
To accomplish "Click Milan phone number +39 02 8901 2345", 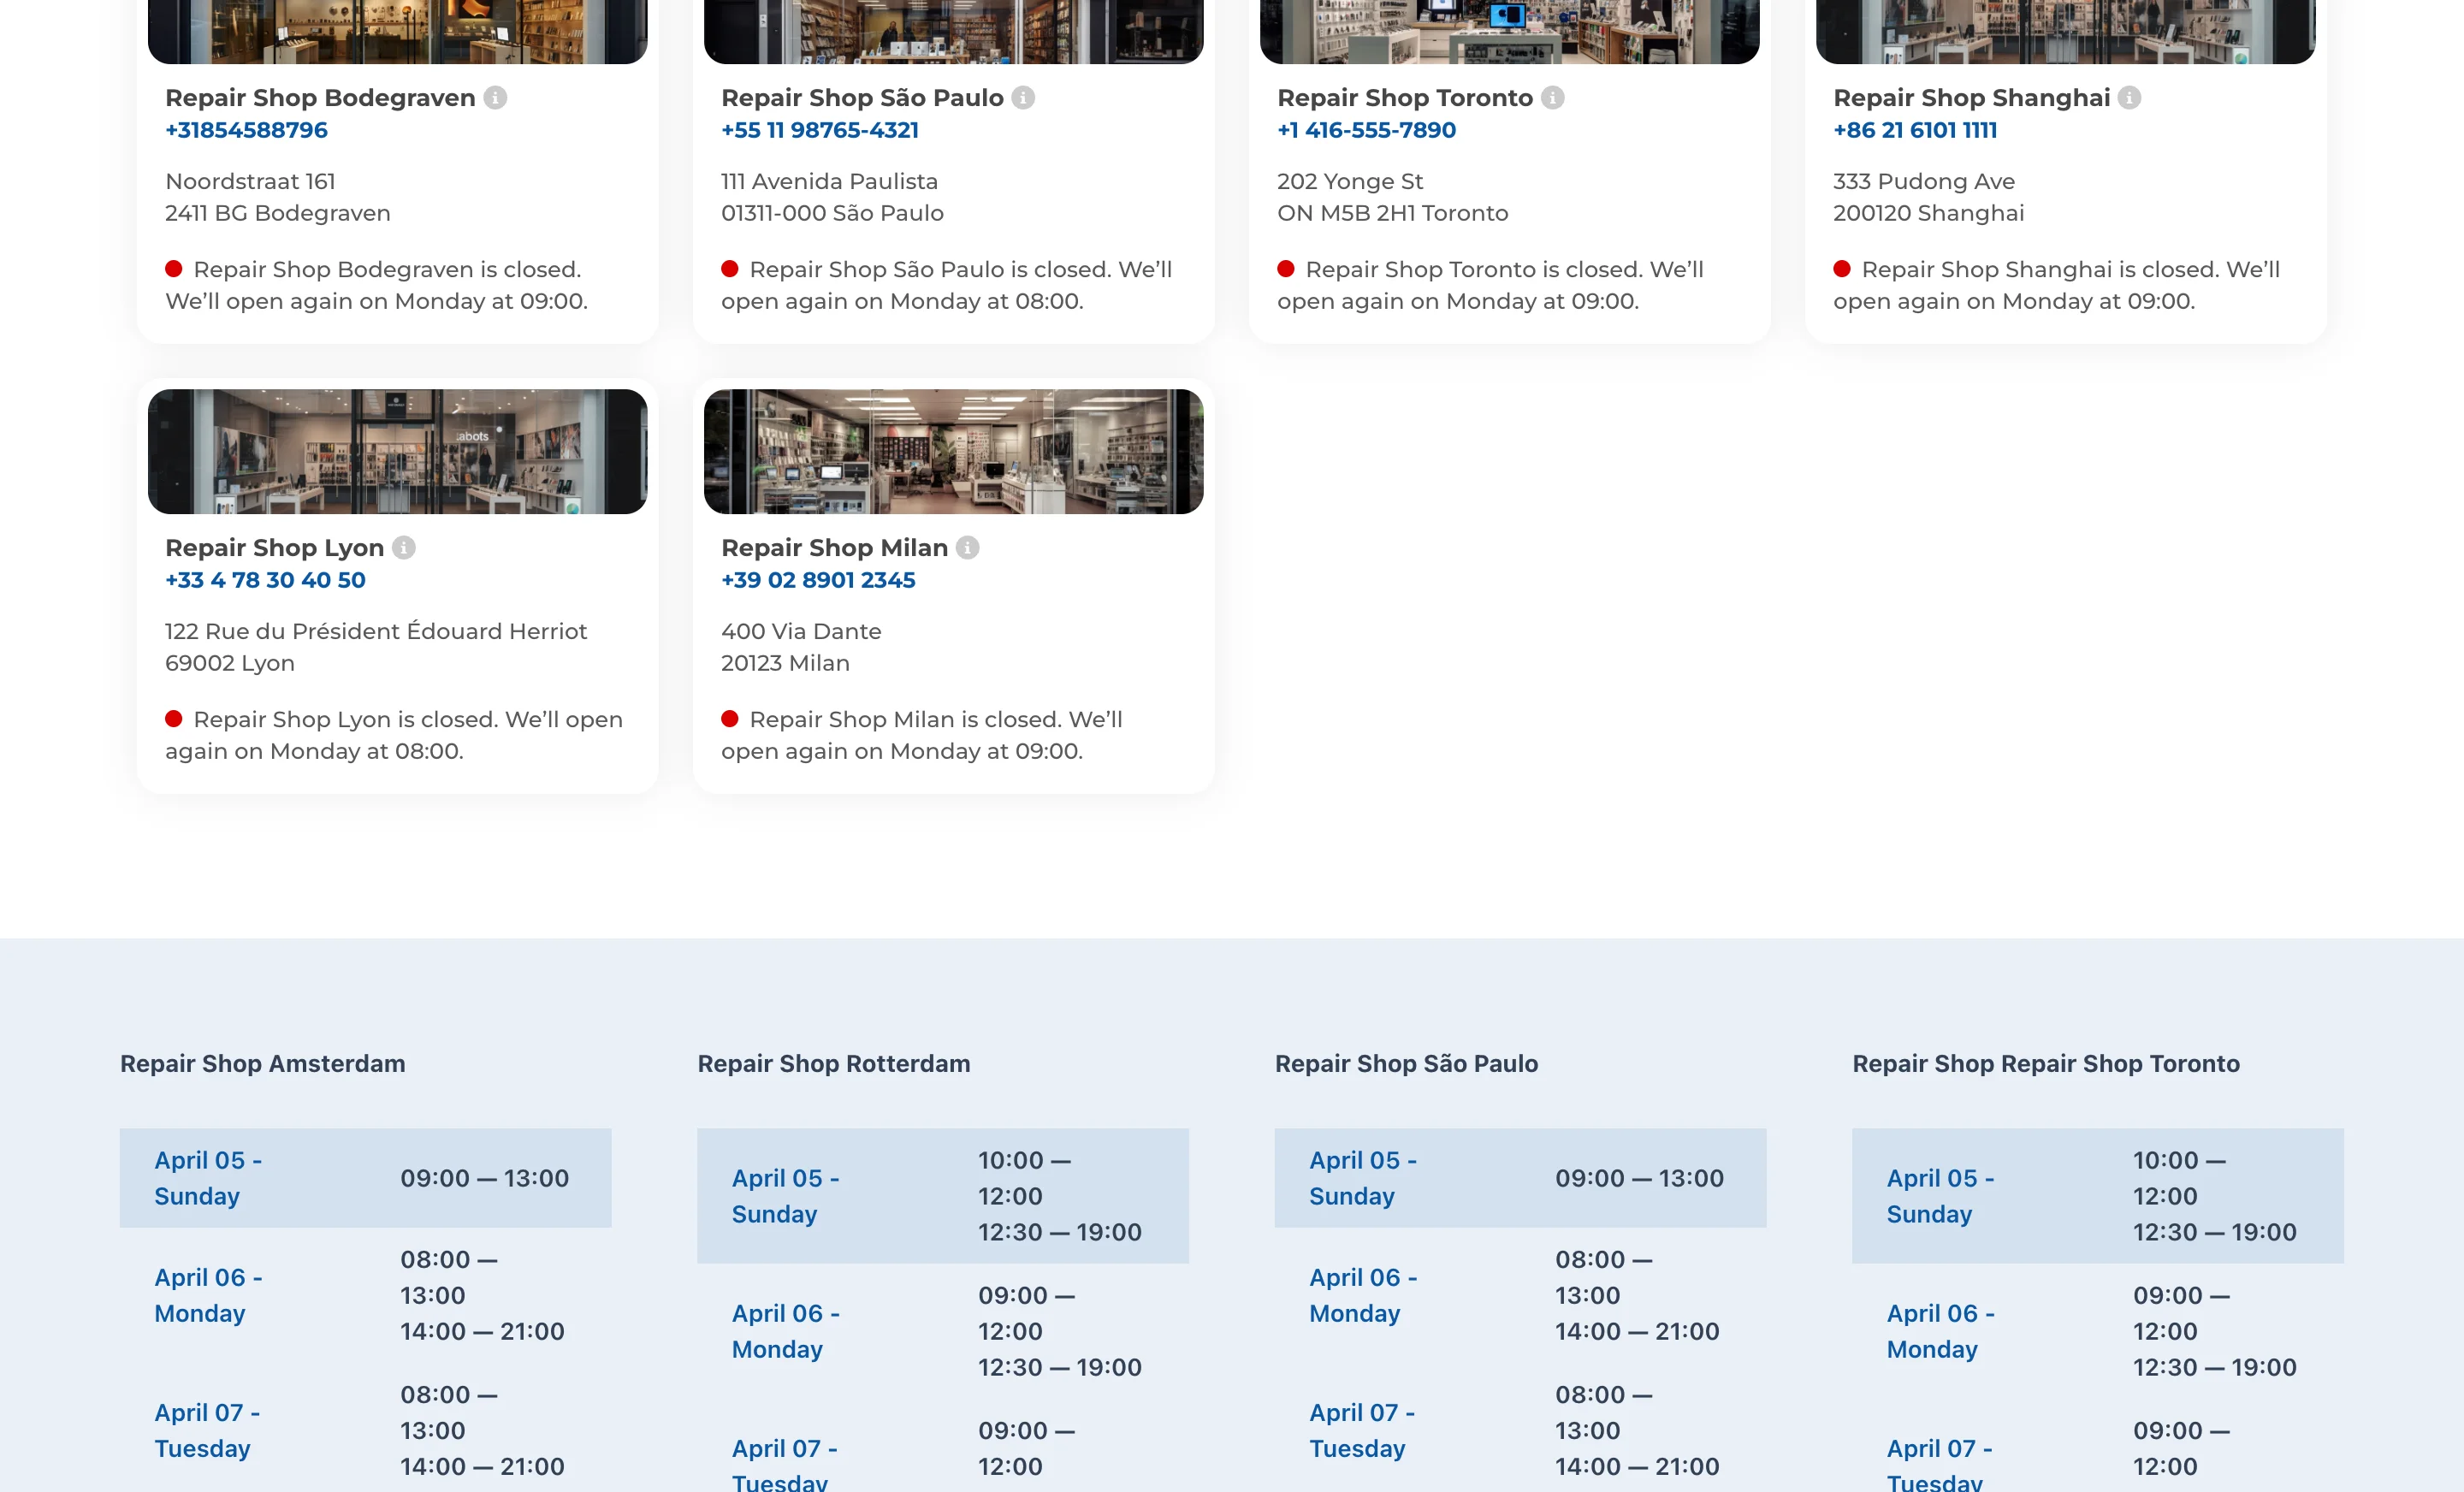I will (817, 580).
